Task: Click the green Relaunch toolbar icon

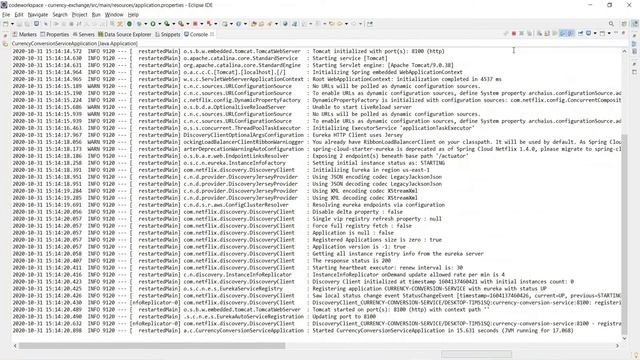Action: coord(129,24)
